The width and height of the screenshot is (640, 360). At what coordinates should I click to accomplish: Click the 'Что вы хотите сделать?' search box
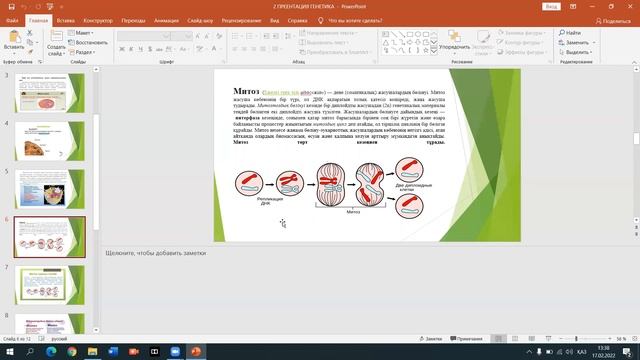click(x=350, y=20)
